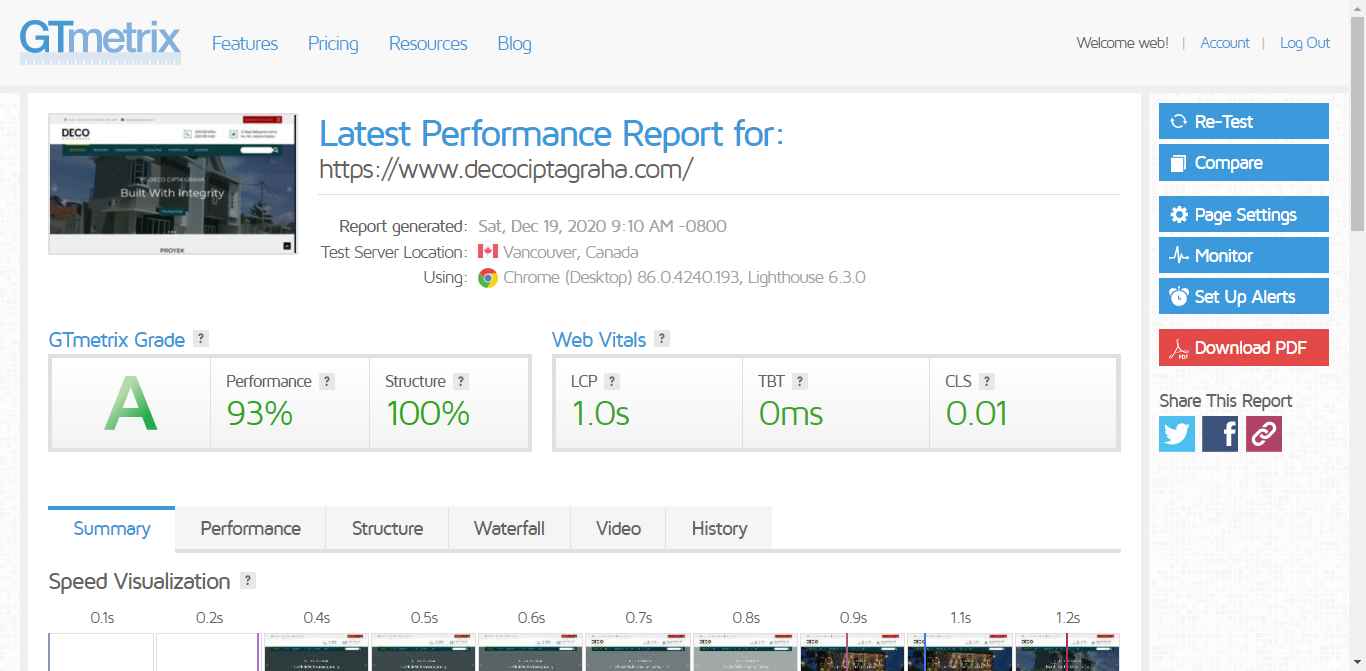The image size is (1366, 671).
Task: Open Page Settings
Action: 1244,215
